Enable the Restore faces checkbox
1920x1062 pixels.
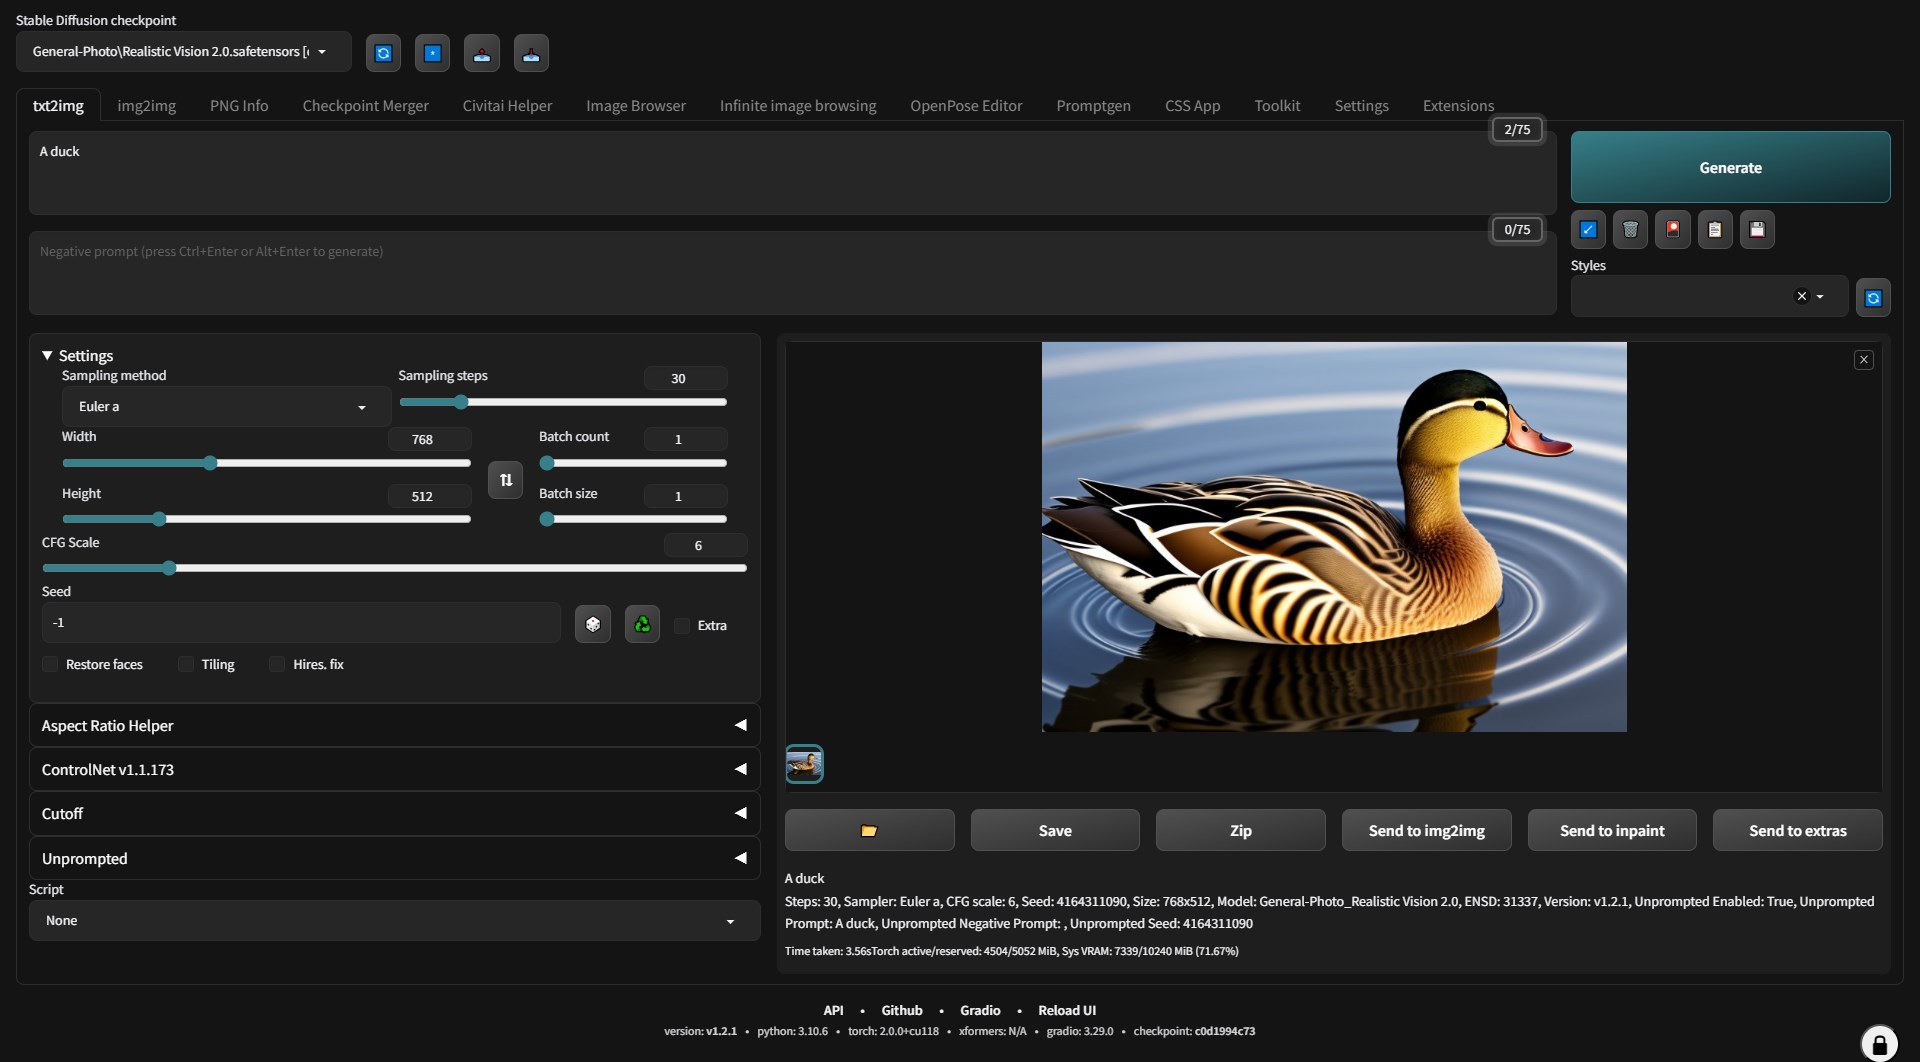click(x=51, y=665)
